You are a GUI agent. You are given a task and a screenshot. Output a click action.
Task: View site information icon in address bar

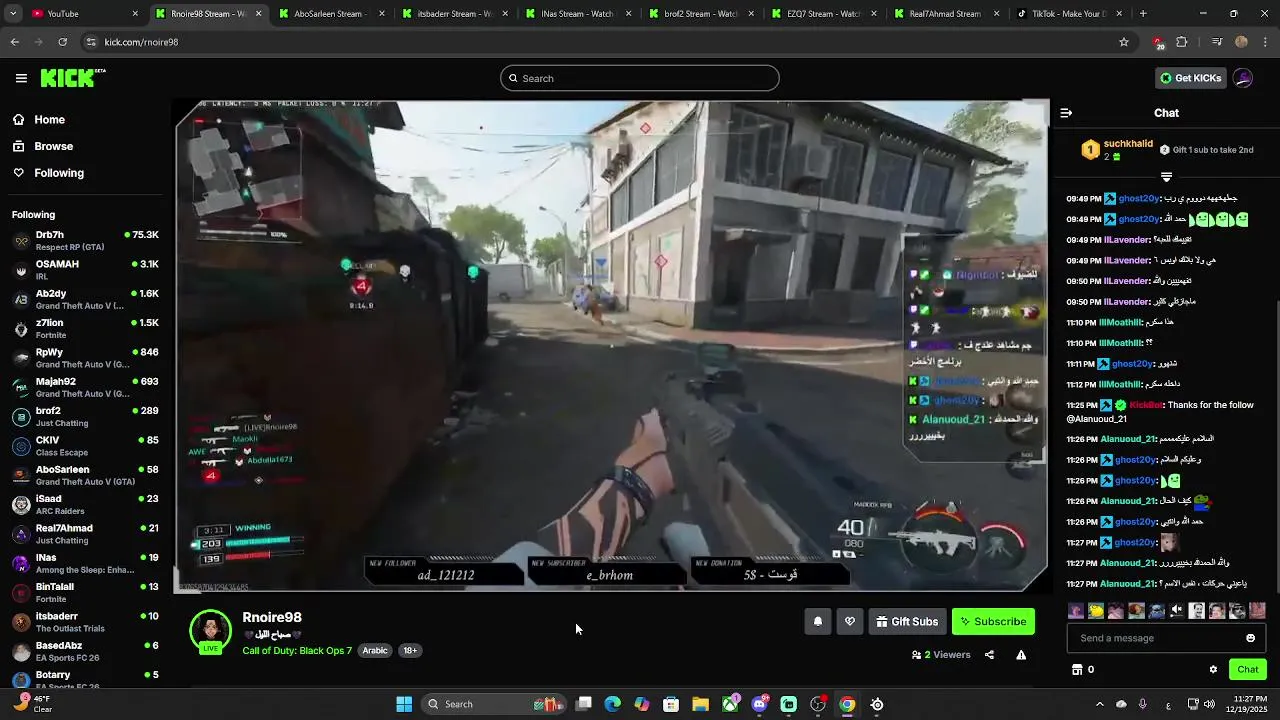91,42
